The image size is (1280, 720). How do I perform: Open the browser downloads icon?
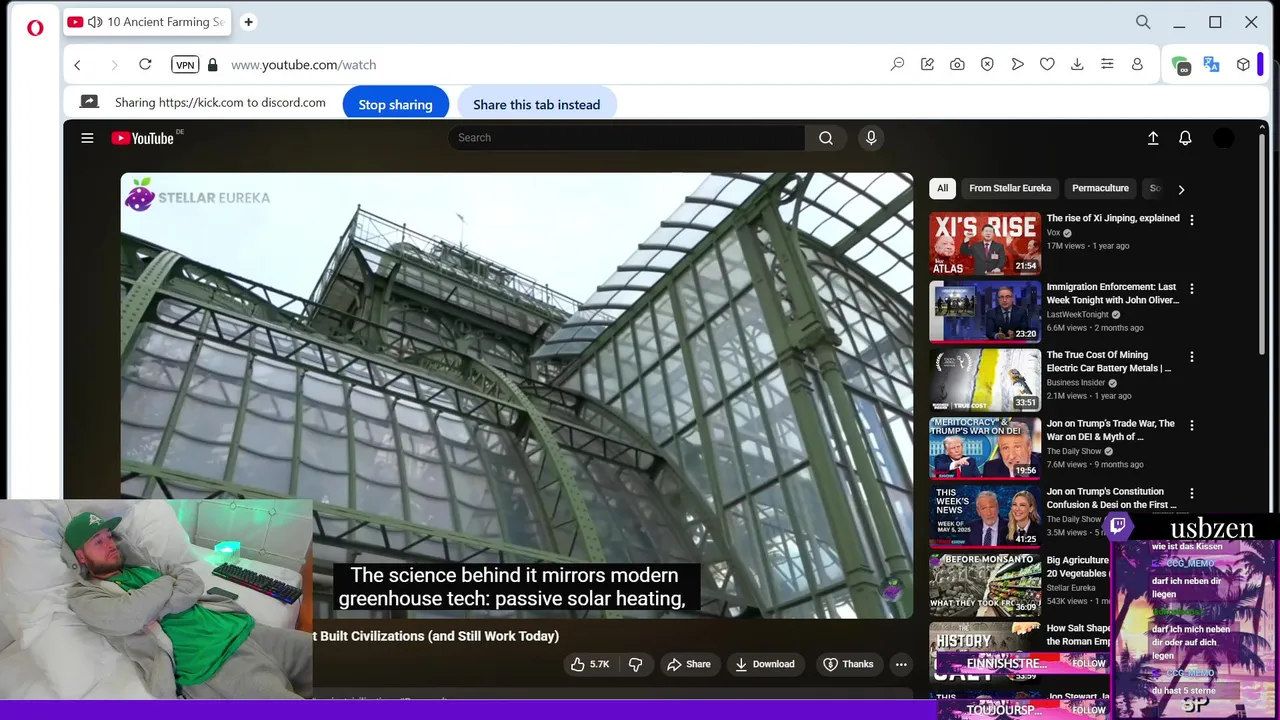click(x=1077, y=65)
